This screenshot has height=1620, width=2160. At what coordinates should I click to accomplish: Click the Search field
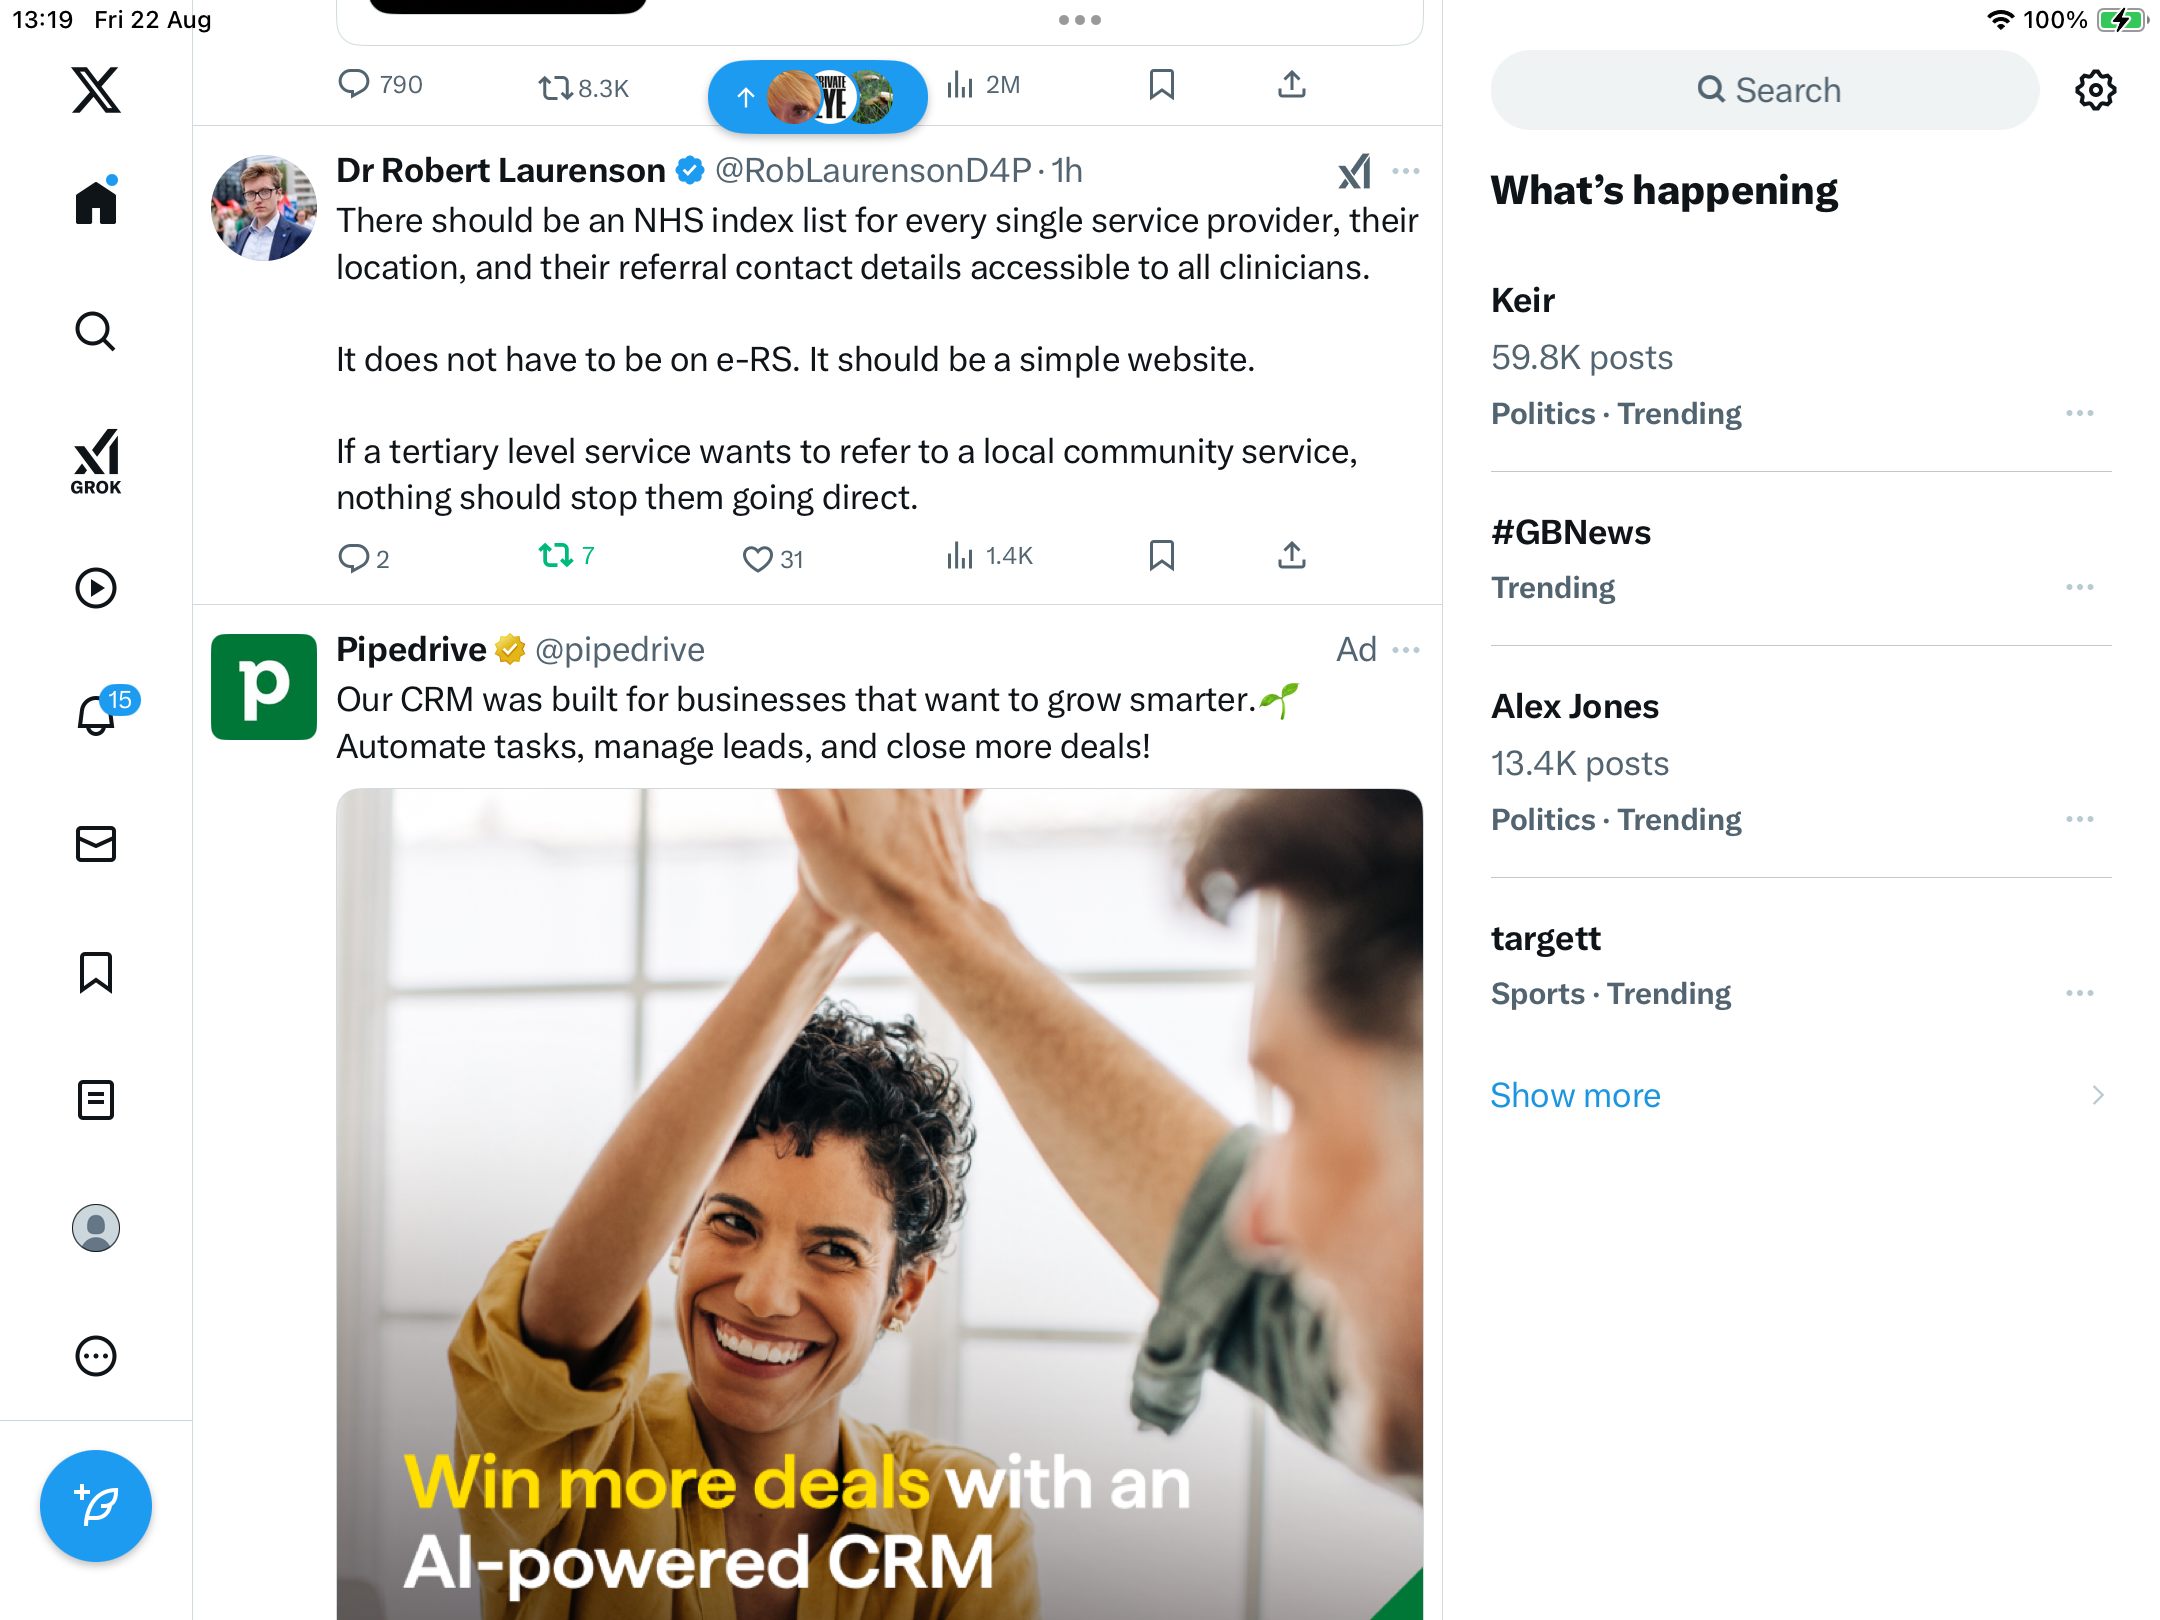click(1765, 90)
